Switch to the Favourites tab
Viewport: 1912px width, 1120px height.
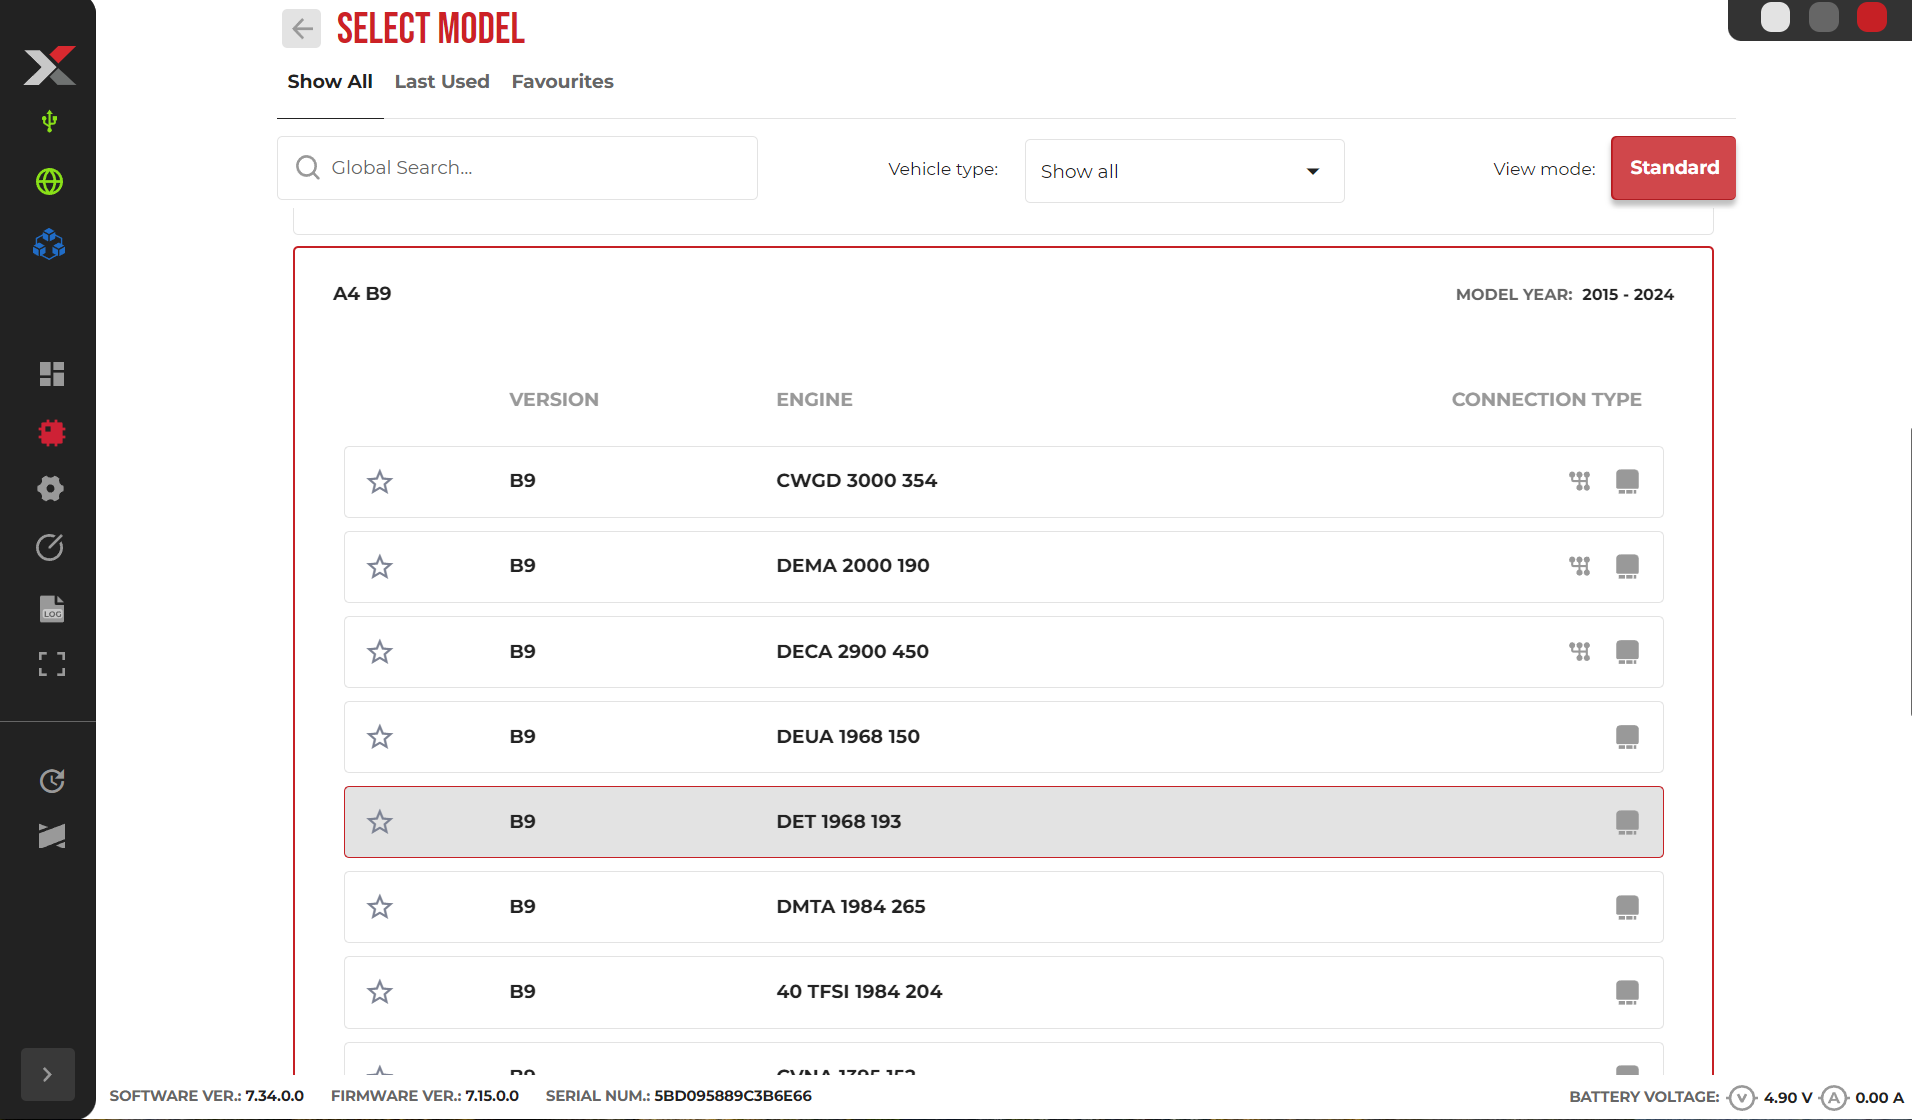[x=562, y=82]
